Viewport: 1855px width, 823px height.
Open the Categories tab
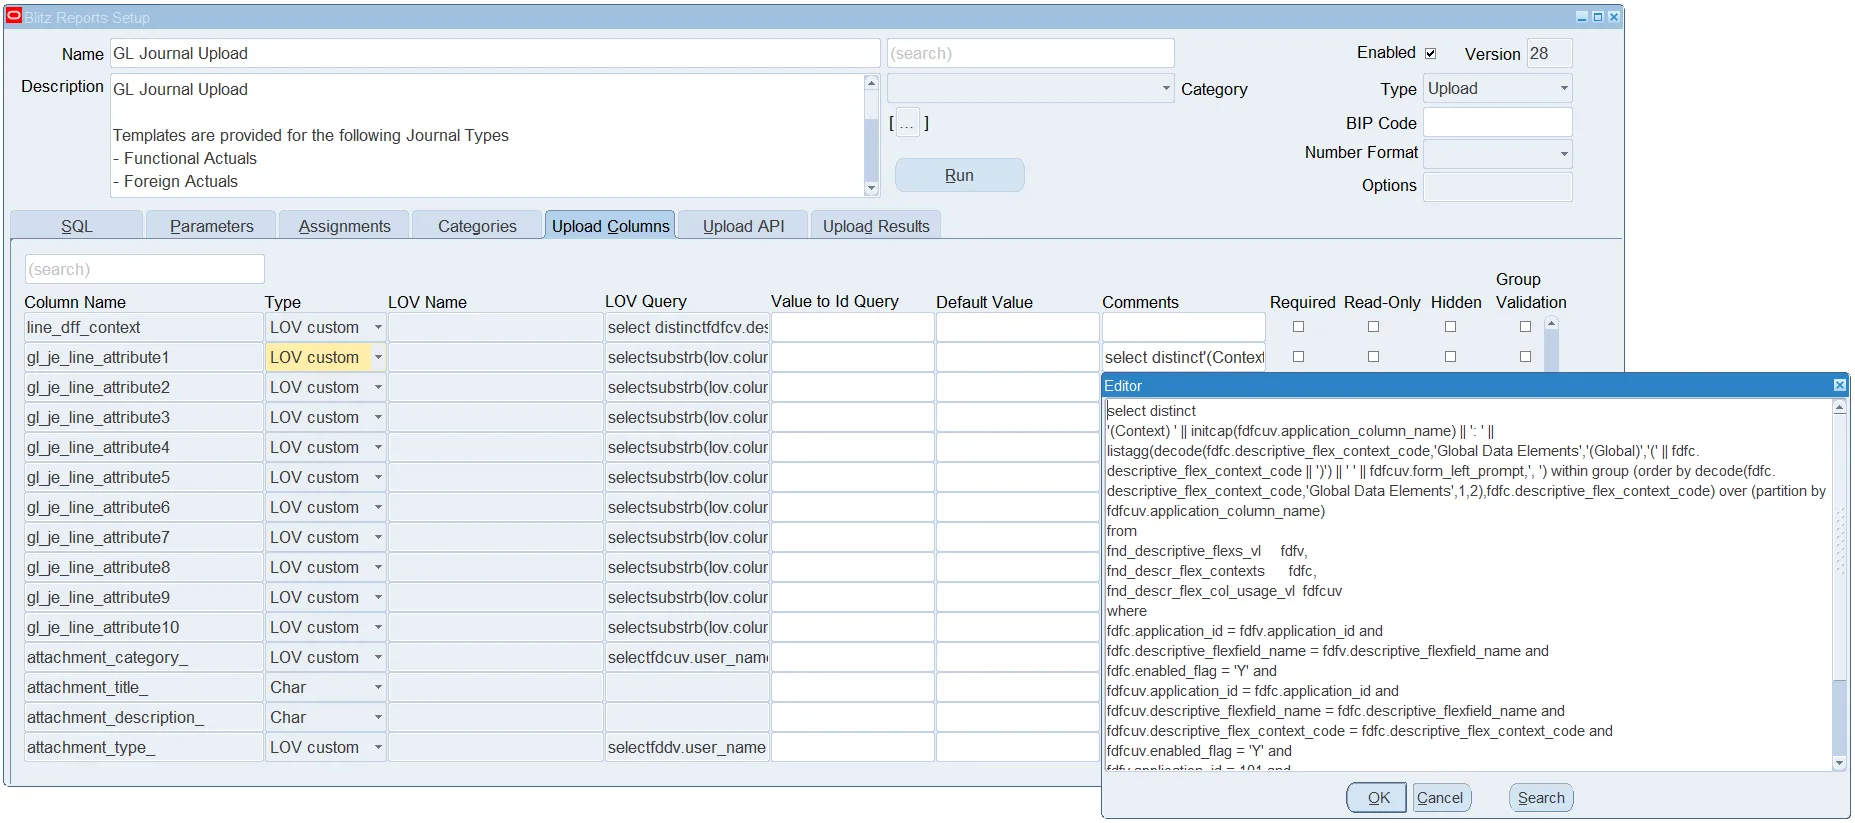click(x=477, y=226)
